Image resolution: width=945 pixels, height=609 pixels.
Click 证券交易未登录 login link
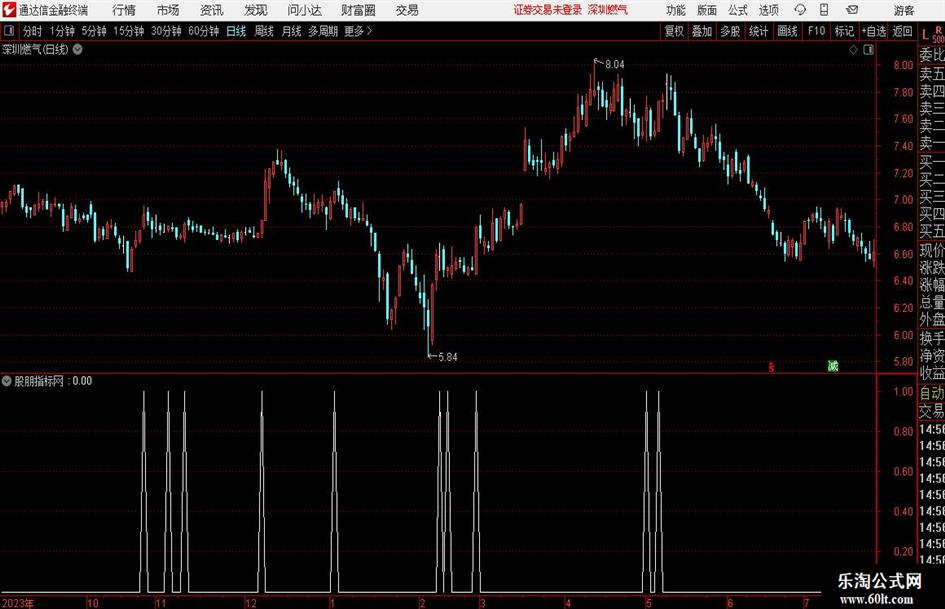548,10
